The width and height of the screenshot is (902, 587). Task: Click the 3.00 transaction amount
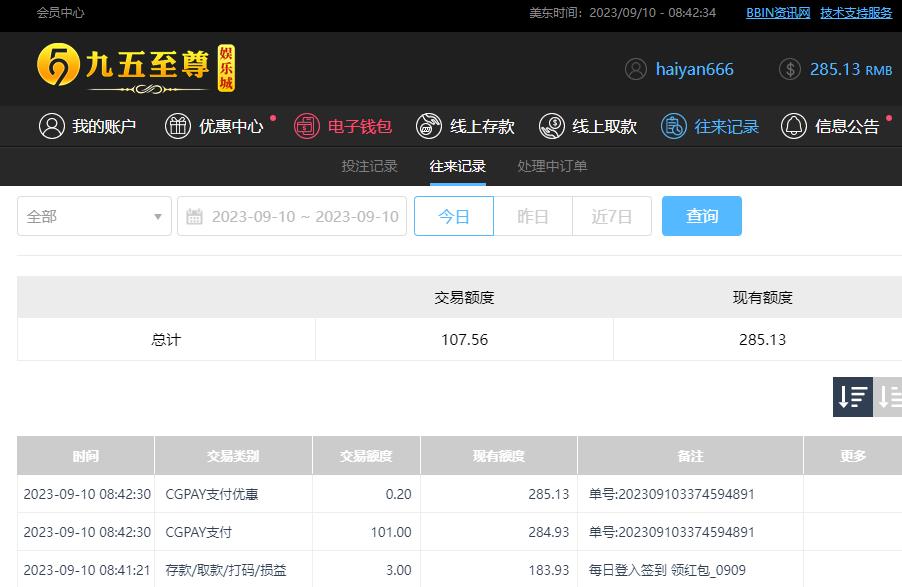[399, 570]
